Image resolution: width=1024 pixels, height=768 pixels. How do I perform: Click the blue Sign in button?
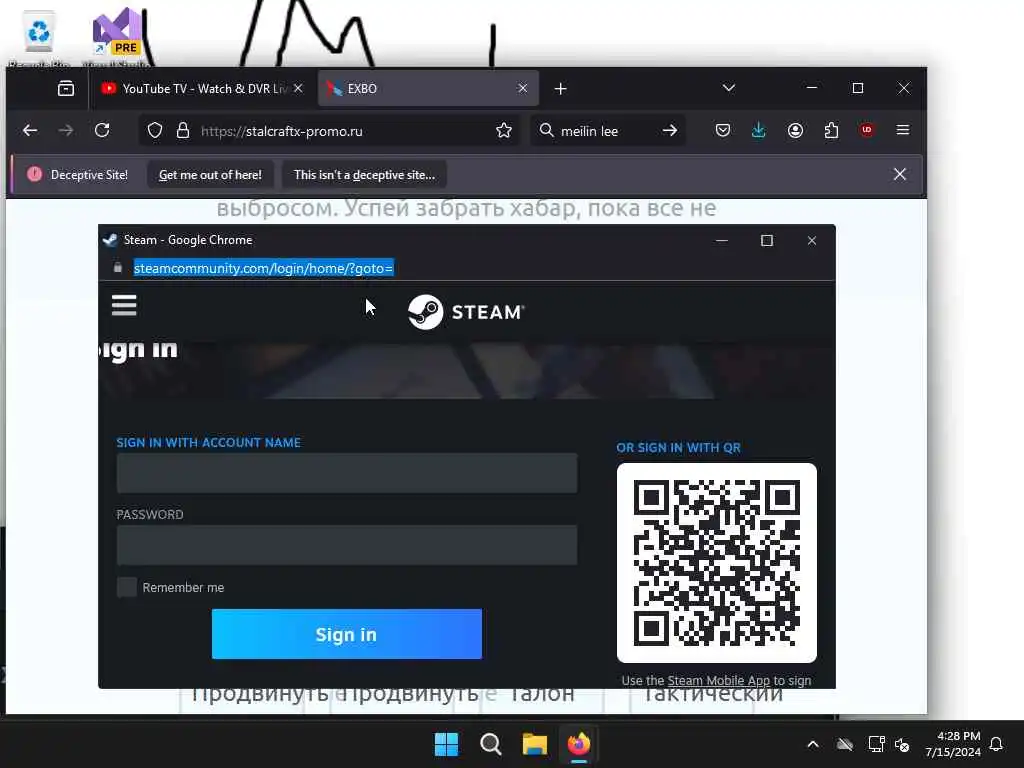(347, 634)
